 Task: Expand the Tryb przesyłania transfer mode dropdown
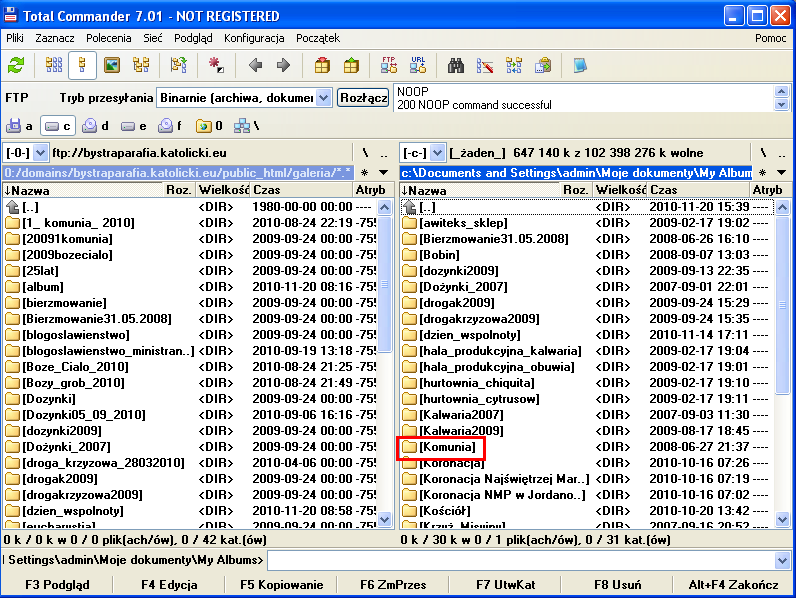tap(324, 98)
